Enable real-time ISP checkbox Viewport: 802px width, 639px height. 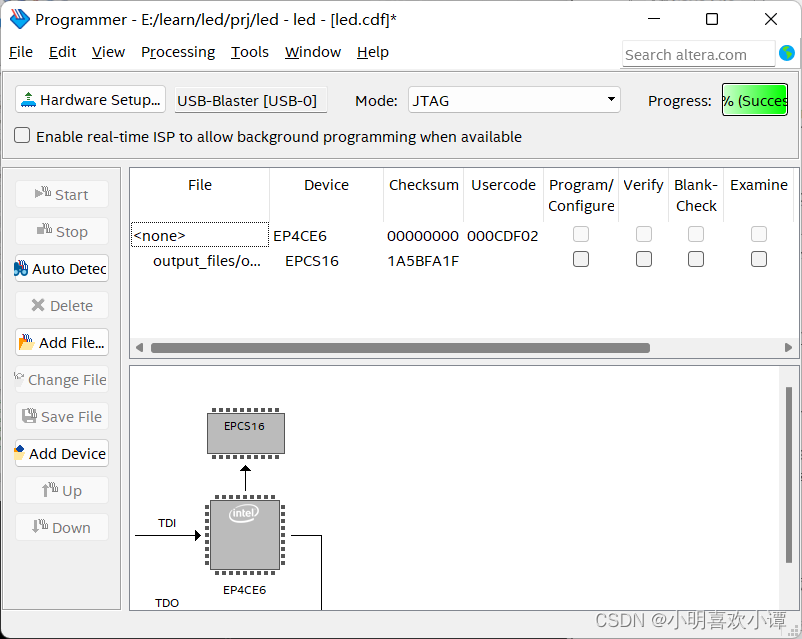22,136
